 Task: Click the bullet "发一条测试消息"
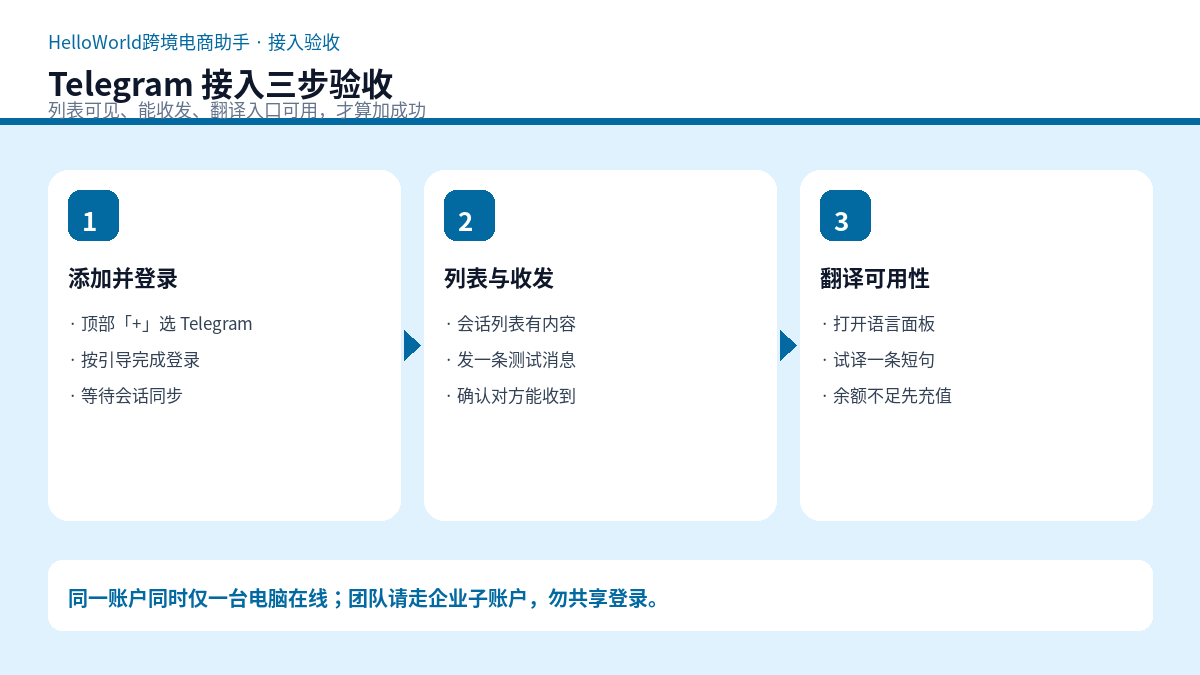pyautogui.click(x=510, y=360)
